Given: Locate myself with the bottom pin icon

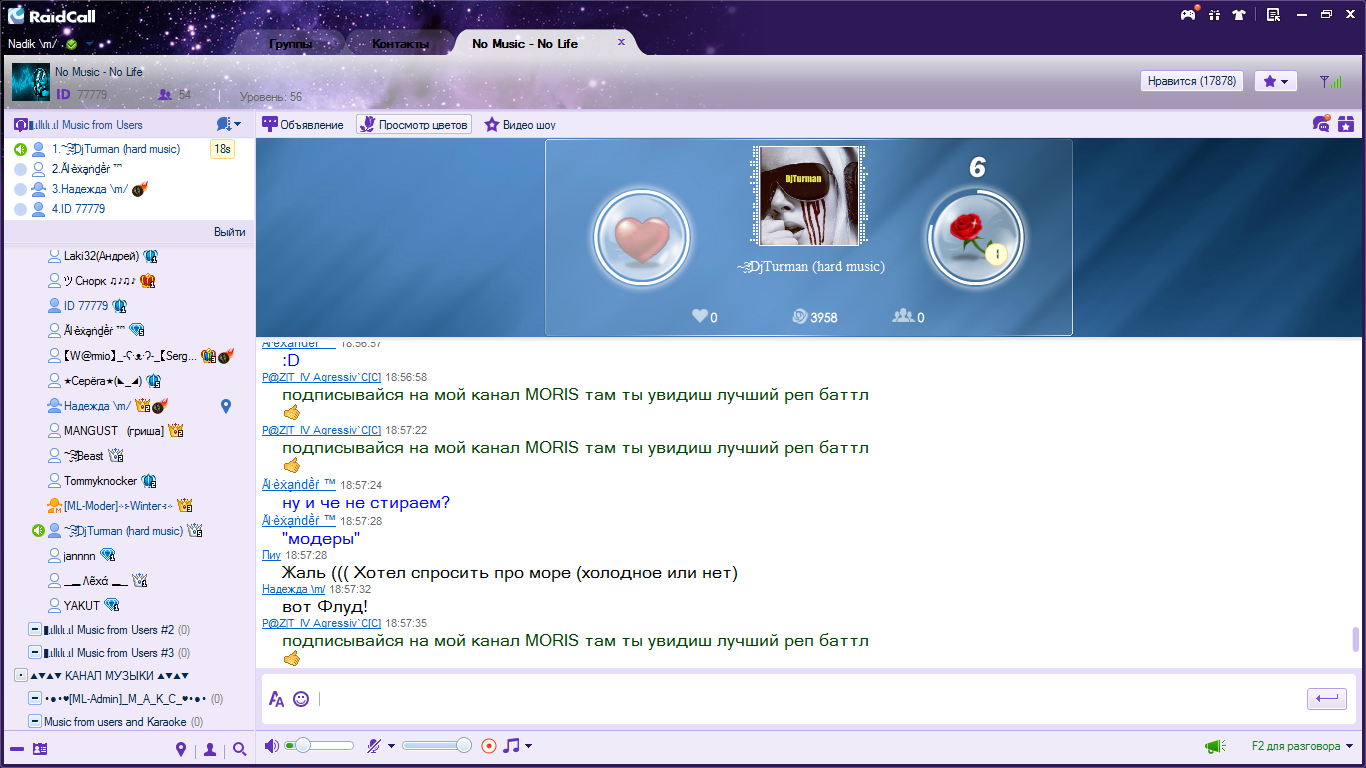Looking at the screenshot, I should click(181, 749).
